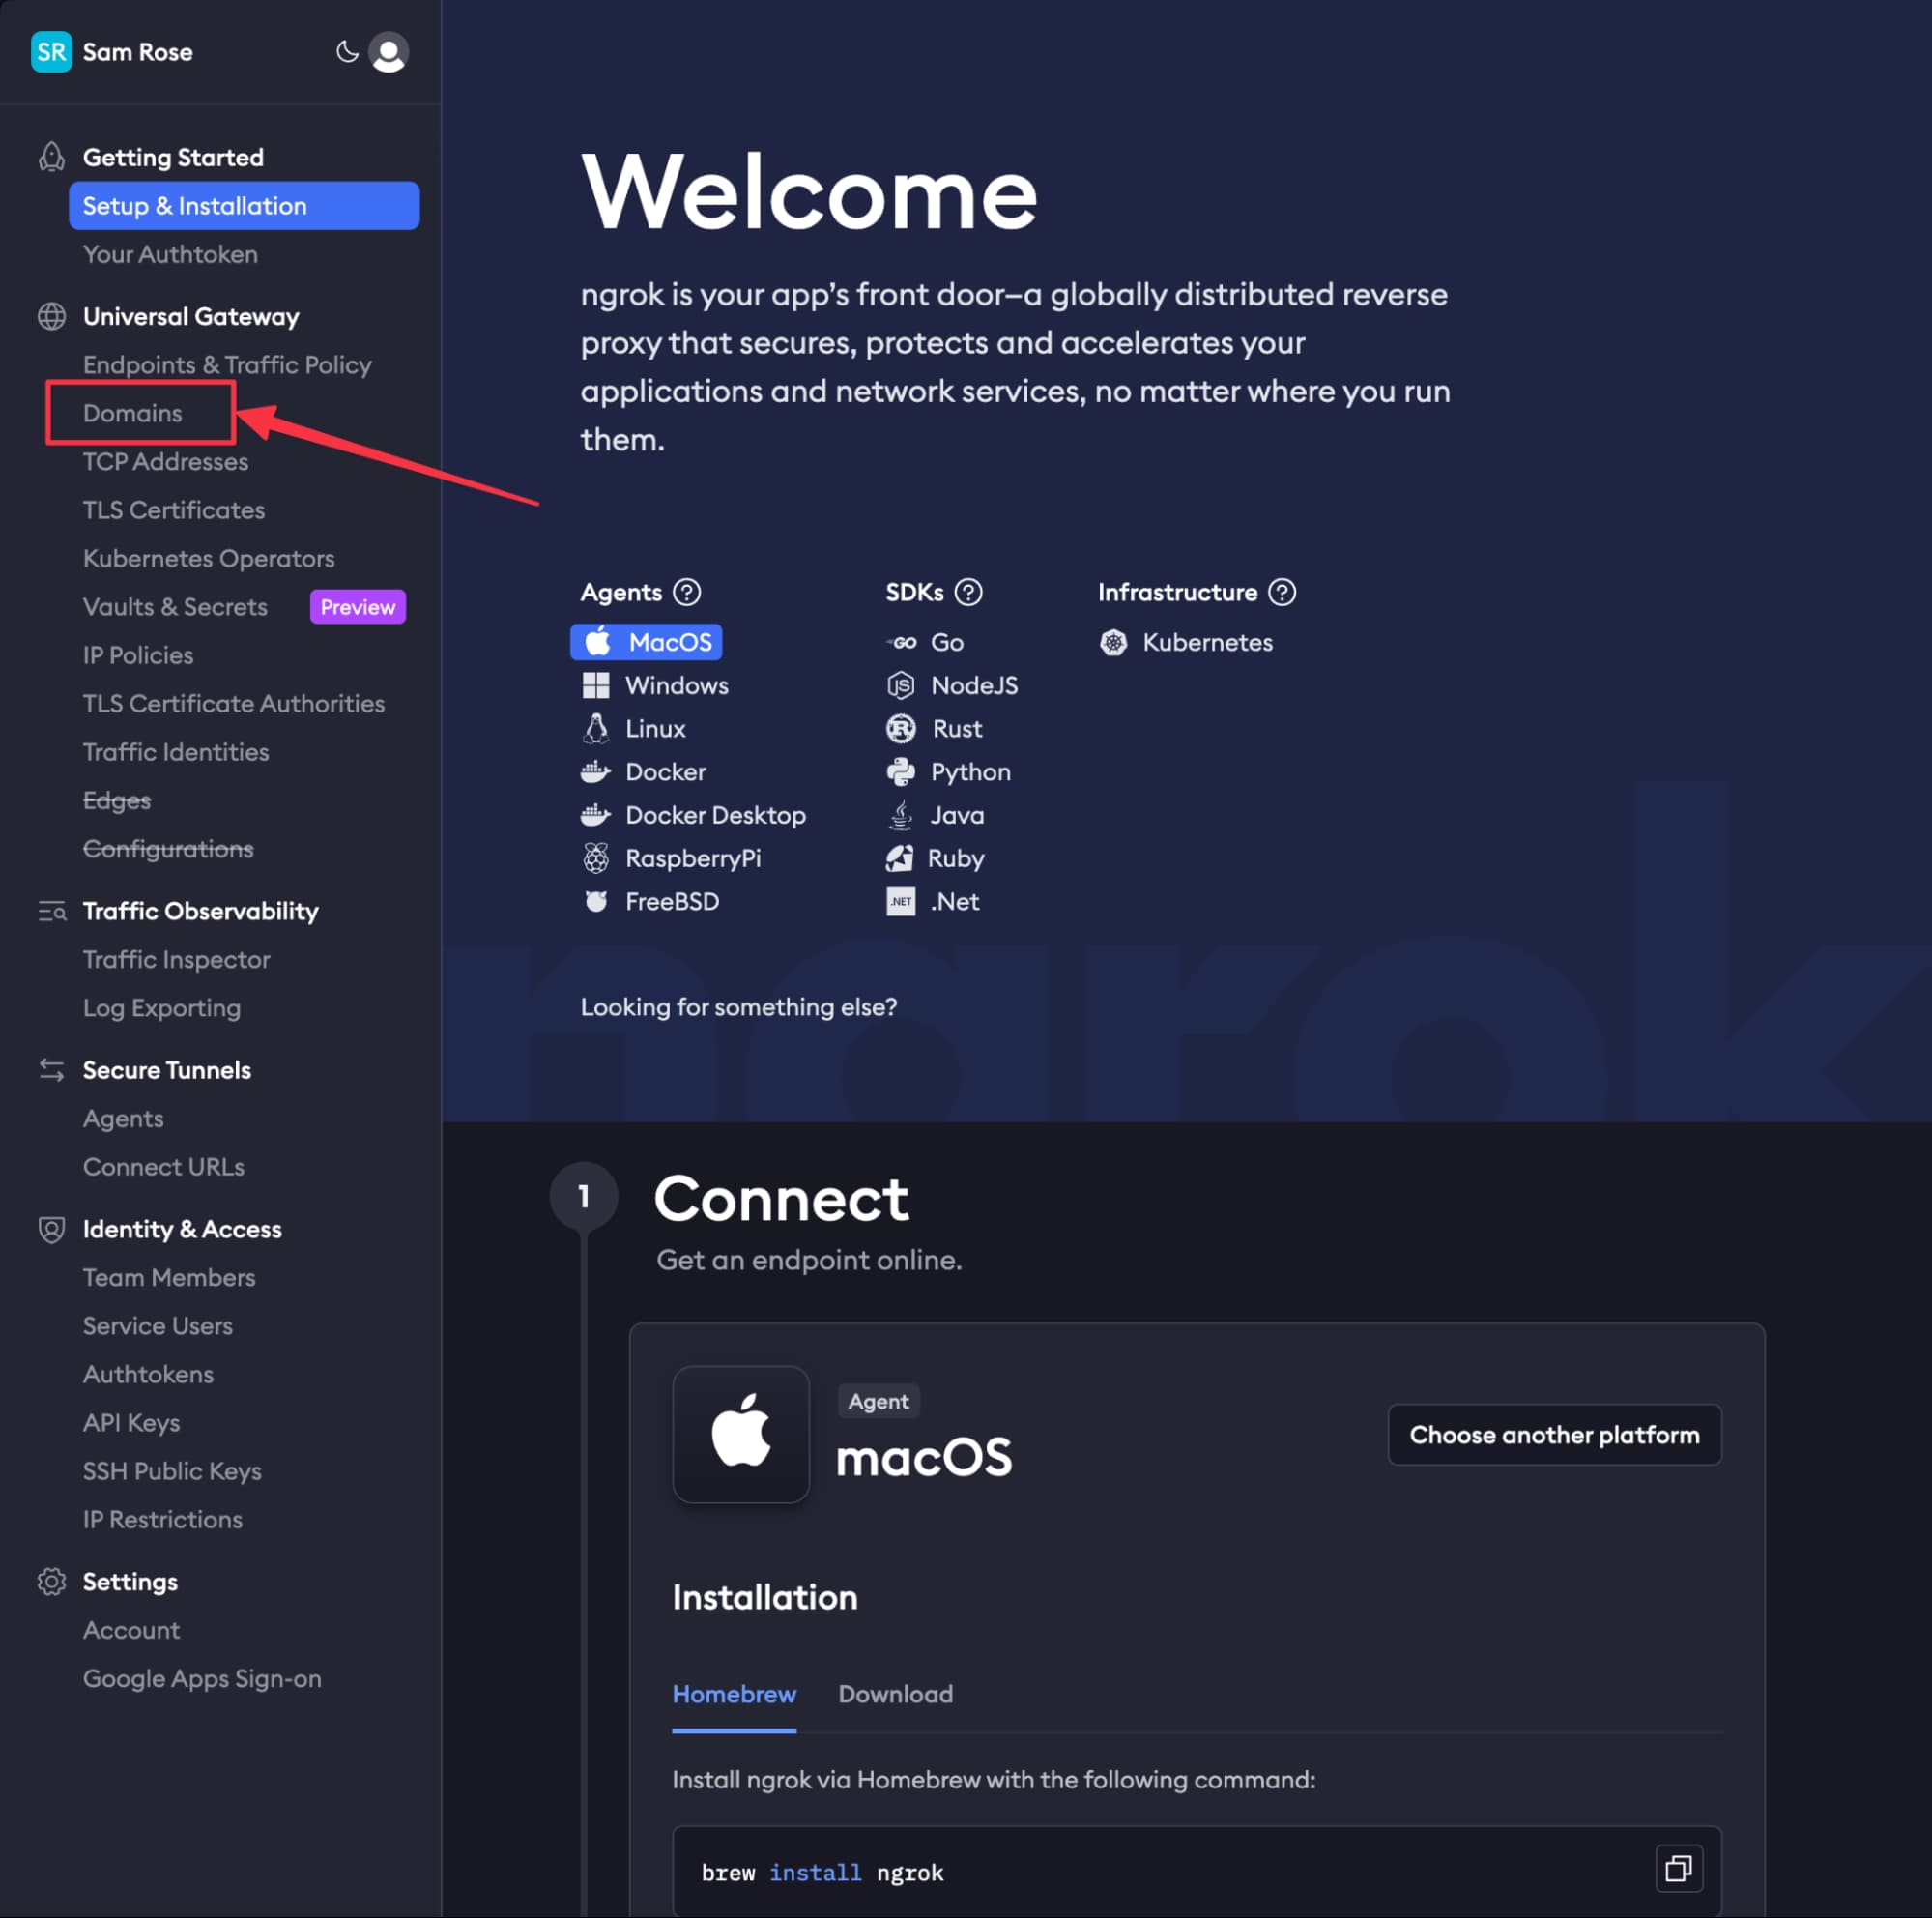
Task: Open Vaults & Secrets preview page
Action: (175, 607)
